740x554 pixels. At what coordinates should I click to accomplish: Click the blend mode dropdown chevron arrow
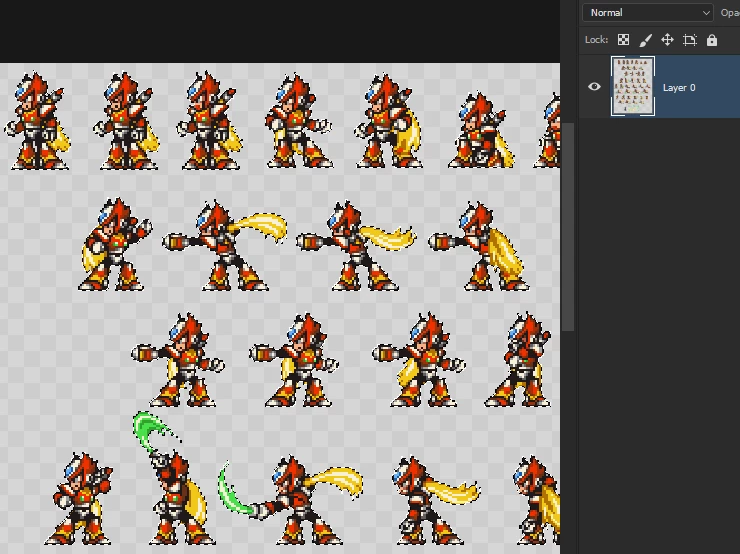click(706, 13)
